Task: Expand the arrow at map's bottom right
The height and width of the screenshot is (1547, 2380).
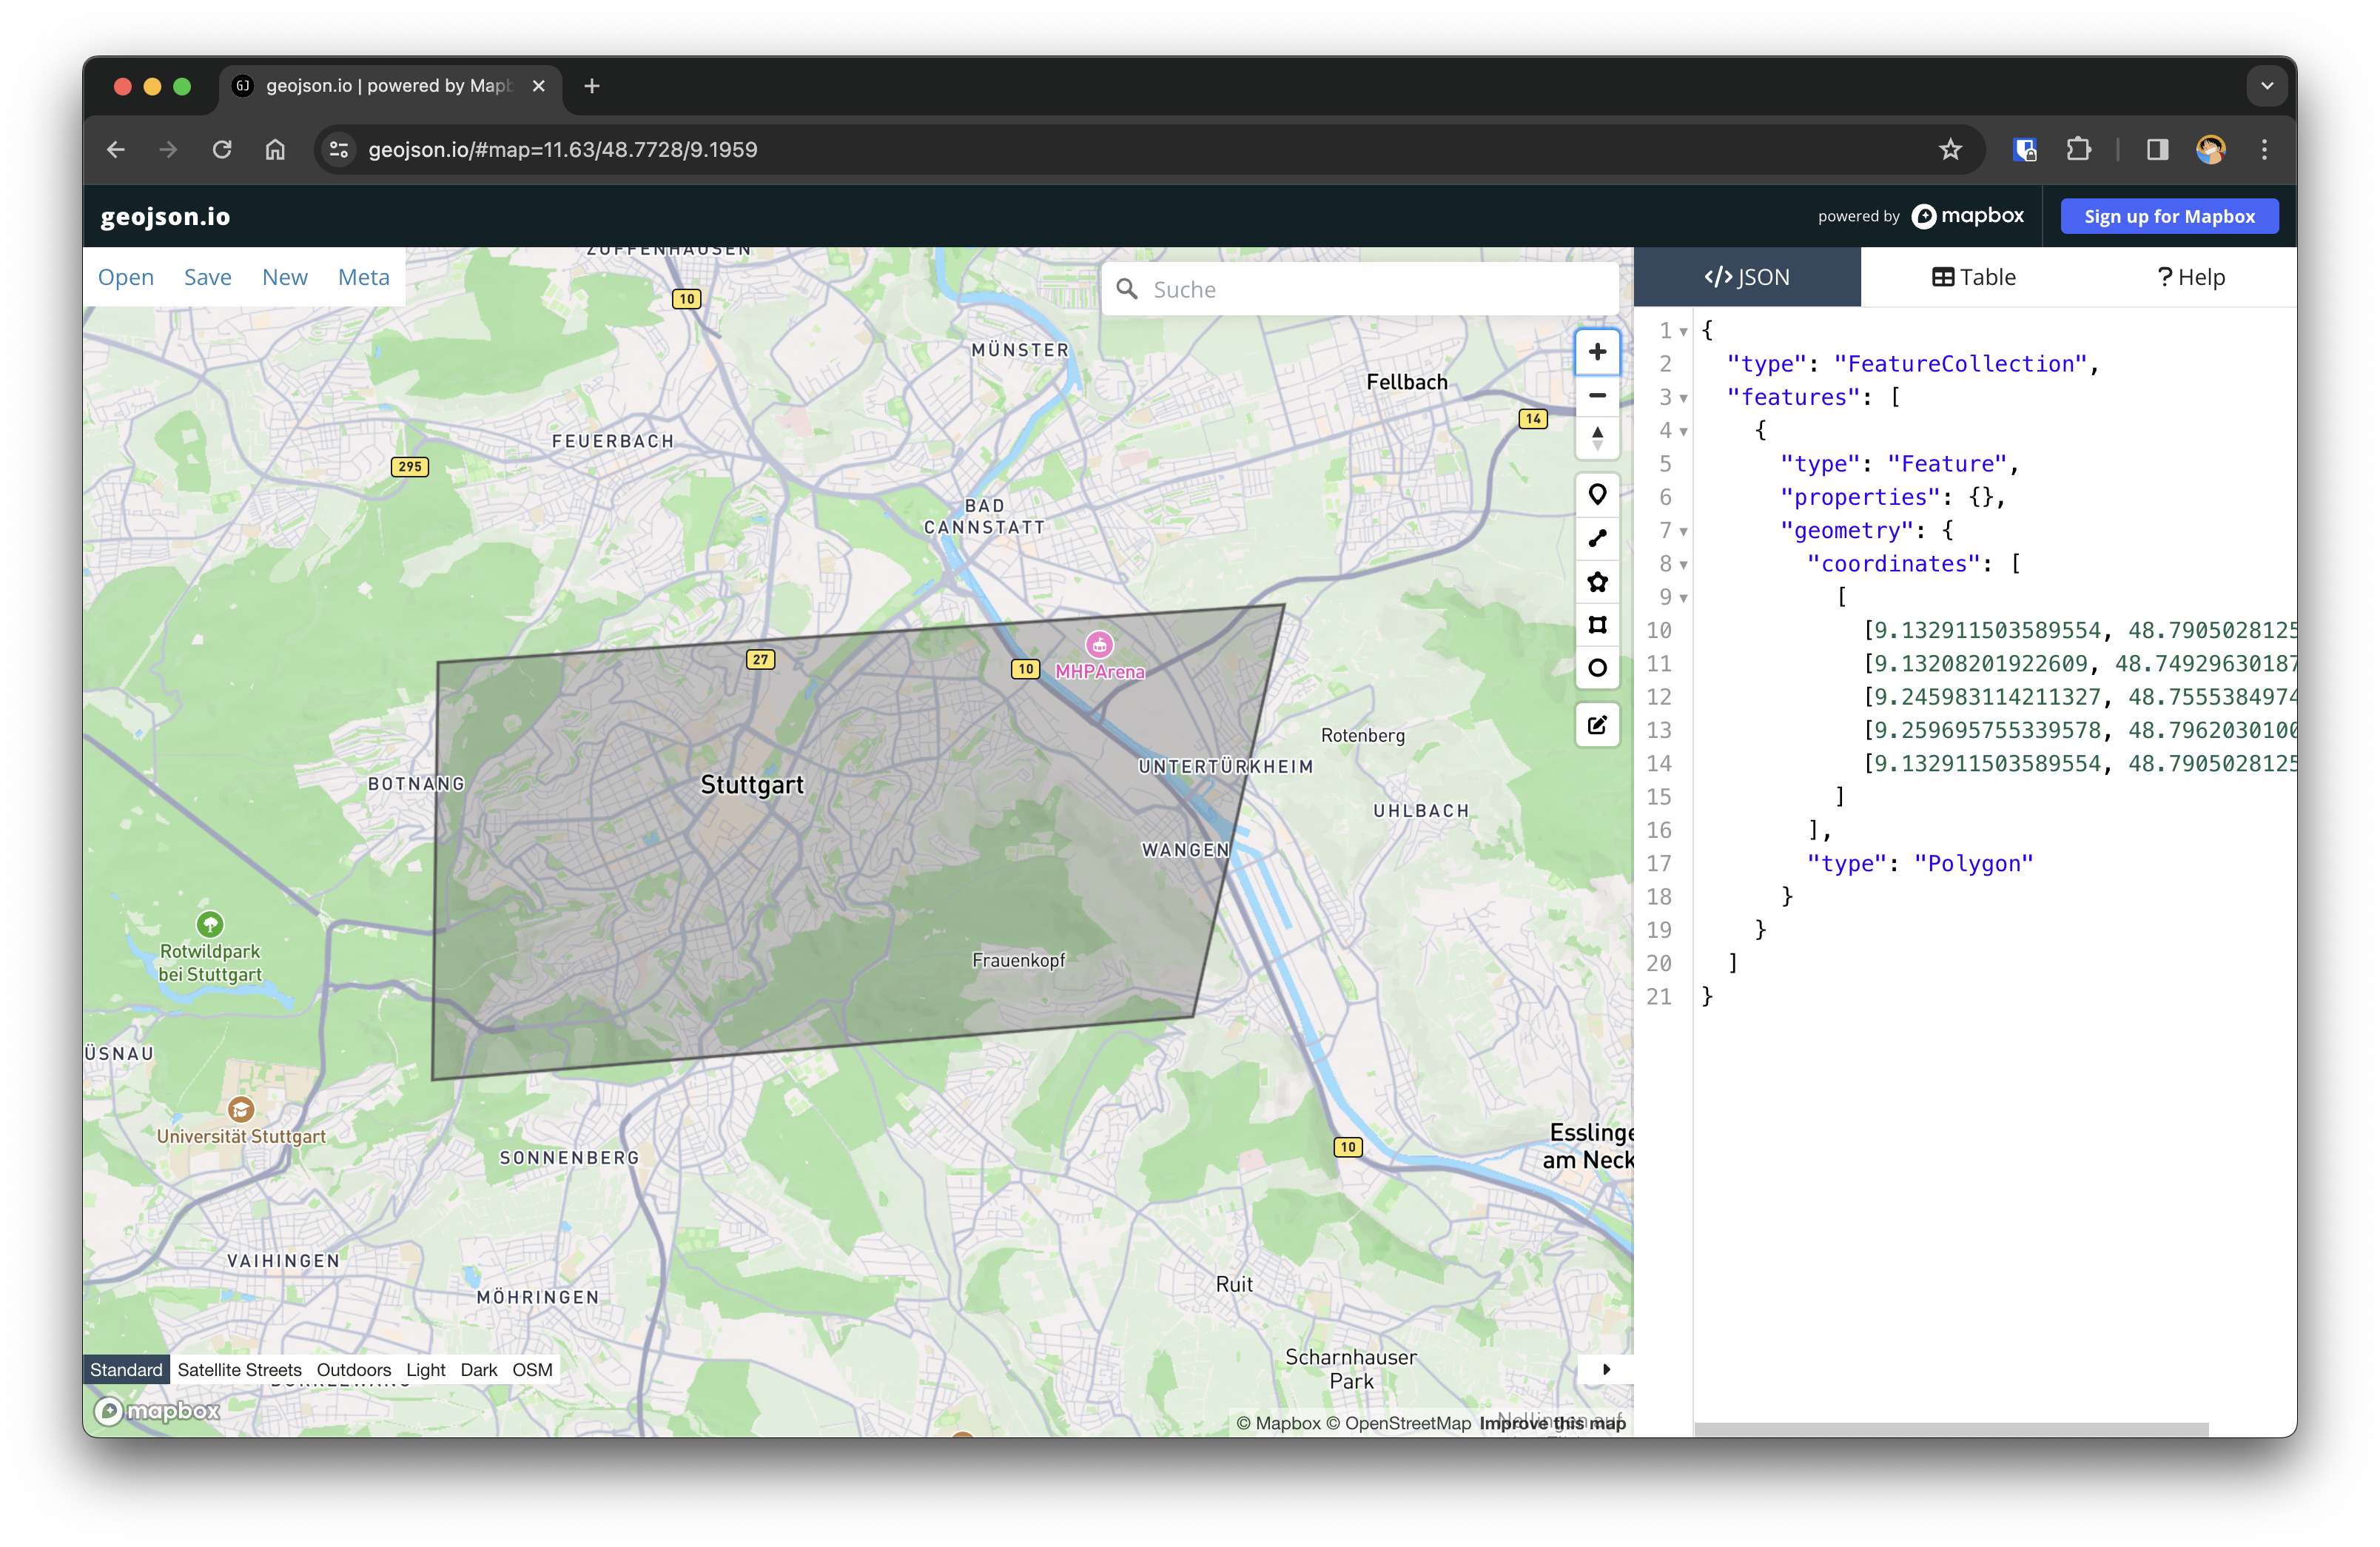Action: [1606, 1369]
